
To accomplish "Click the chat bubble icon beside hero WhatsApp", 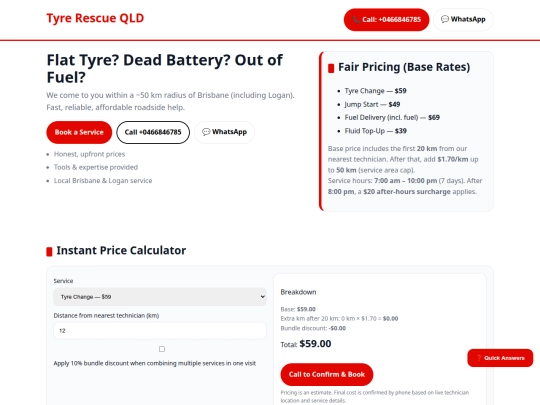I will pos(206,132).
